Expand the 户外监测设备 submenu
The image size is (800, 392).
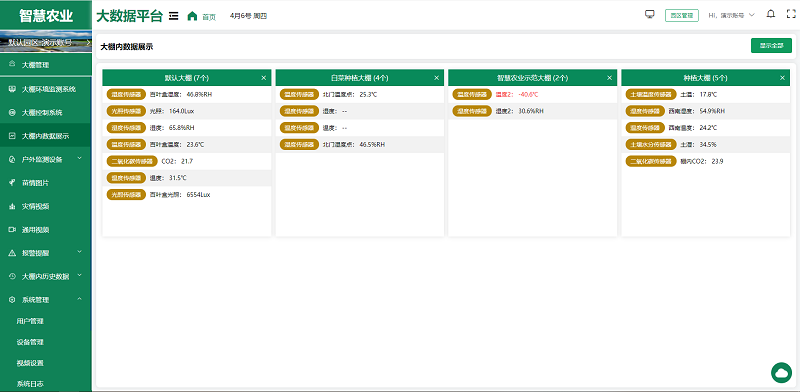(46, 159)
